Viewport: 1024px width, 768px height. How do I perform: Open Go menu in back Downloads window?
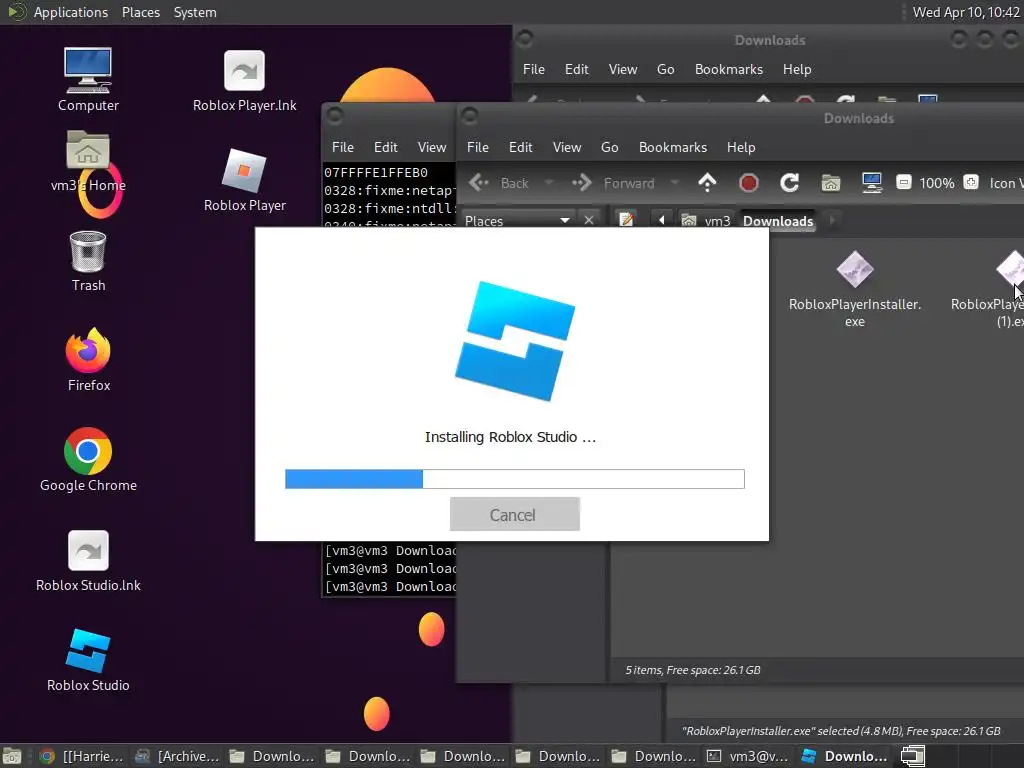665,69
